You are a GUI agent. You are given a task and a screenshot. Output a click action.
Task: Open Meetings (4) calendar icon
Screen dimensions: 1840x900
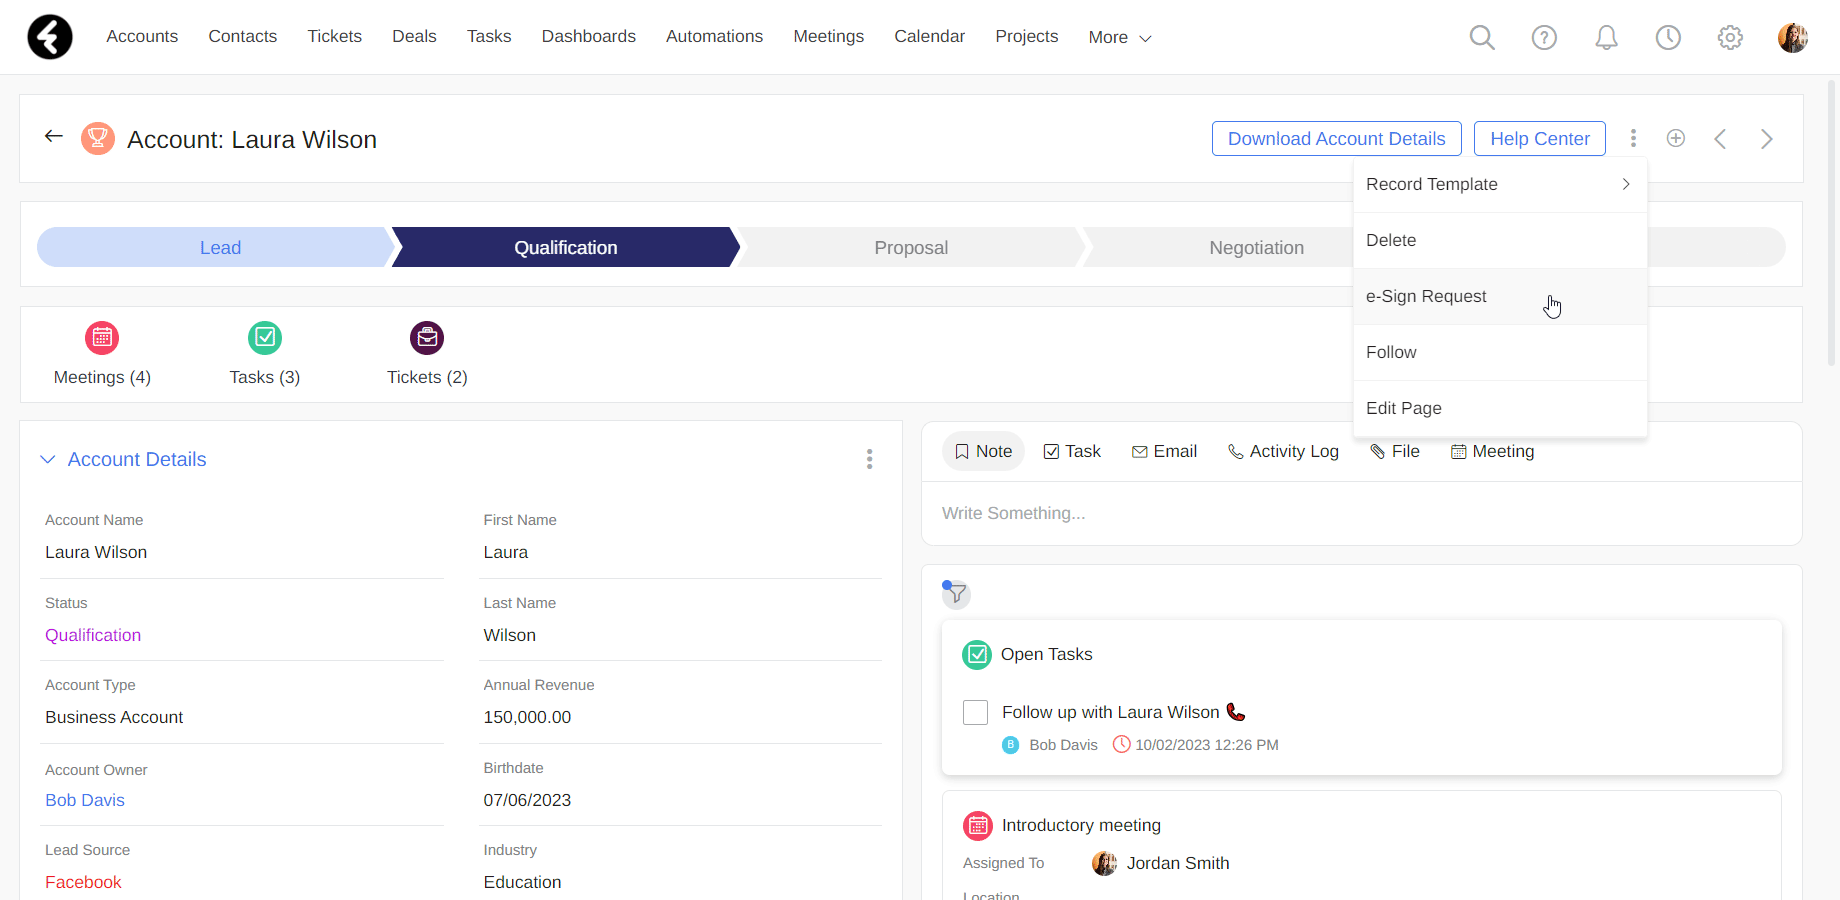[x=102, y=338]
